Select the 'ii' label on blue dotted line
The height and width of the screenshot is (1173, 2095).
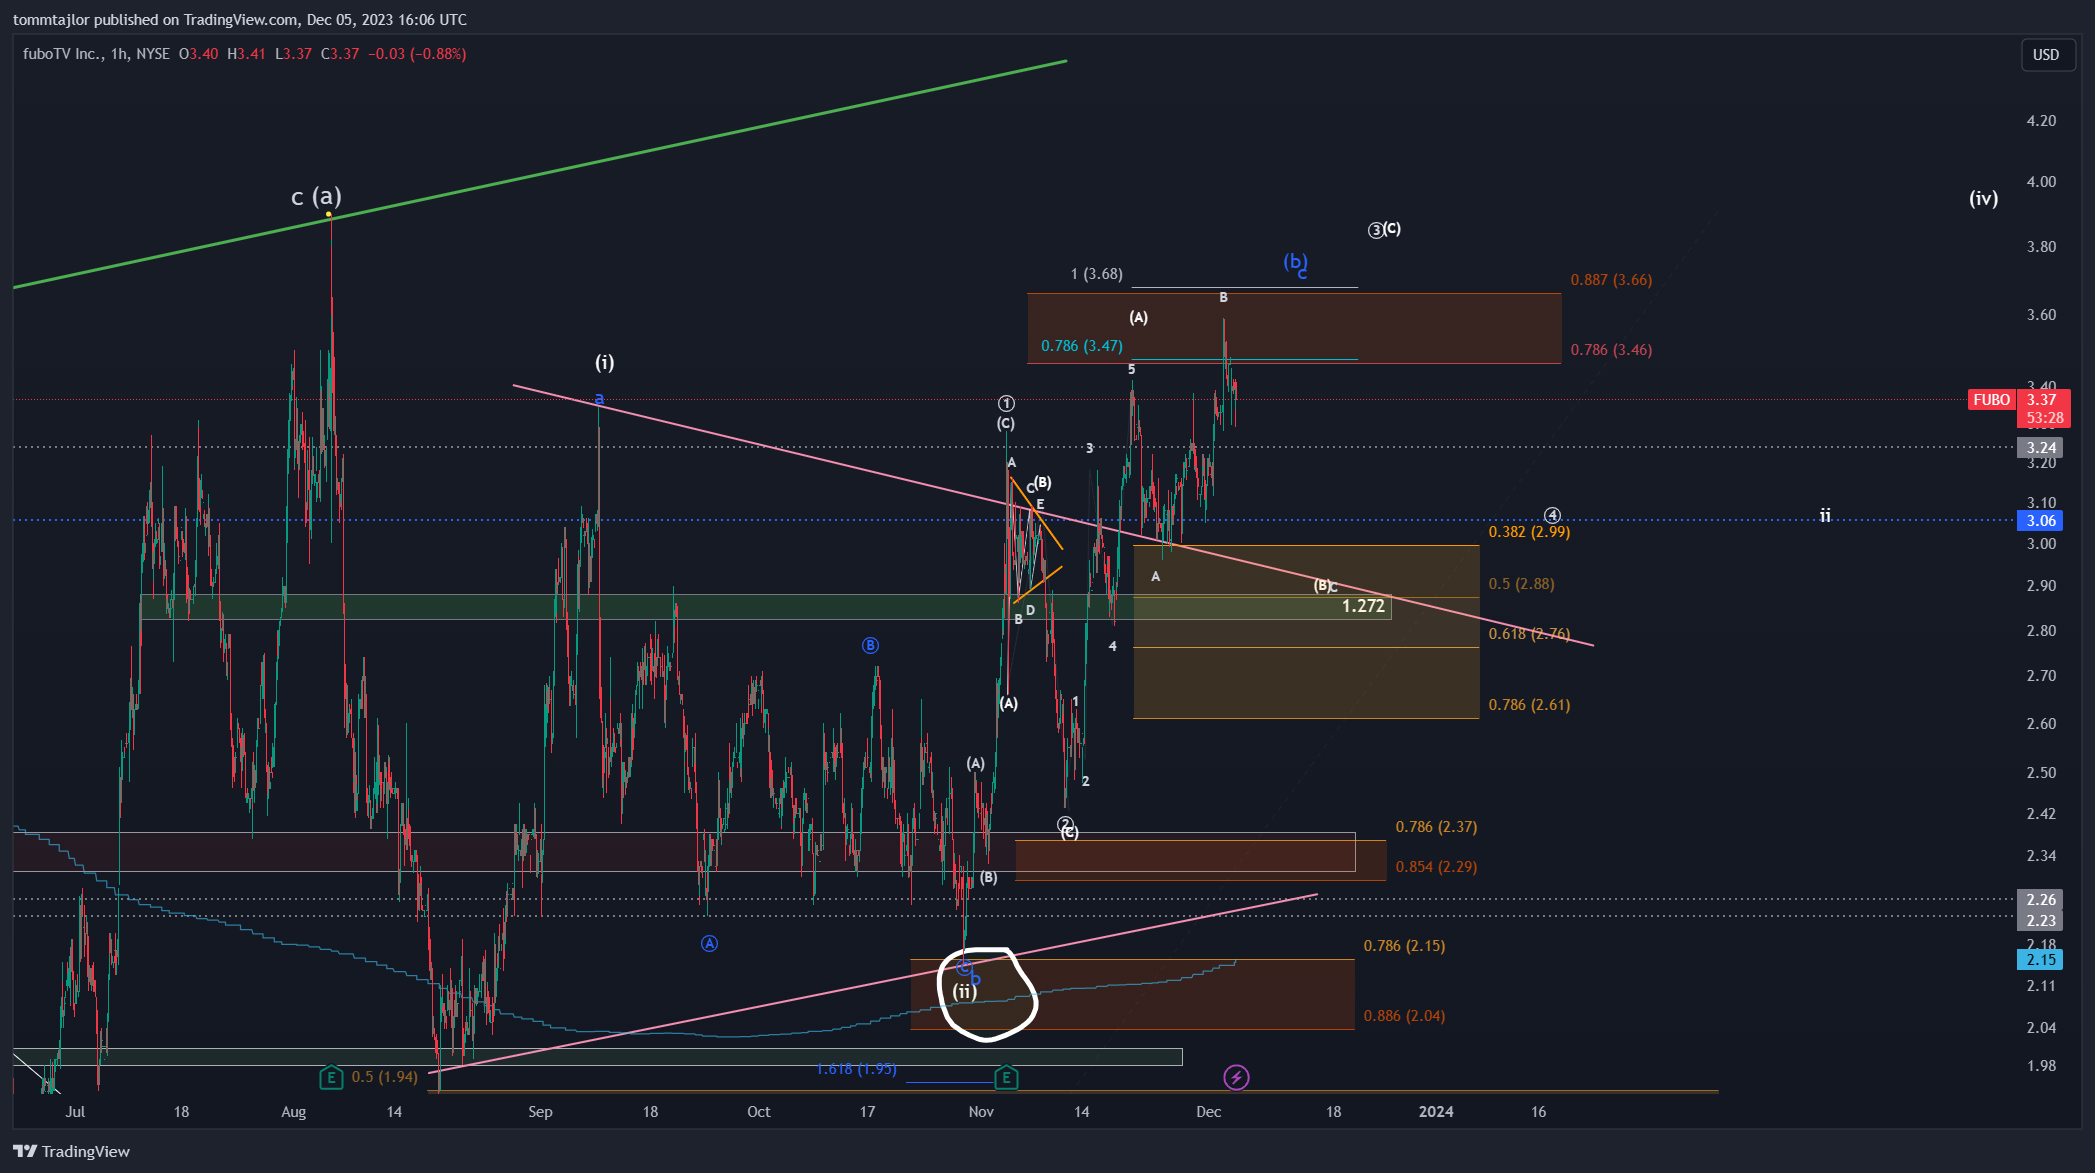(1825, 516)
